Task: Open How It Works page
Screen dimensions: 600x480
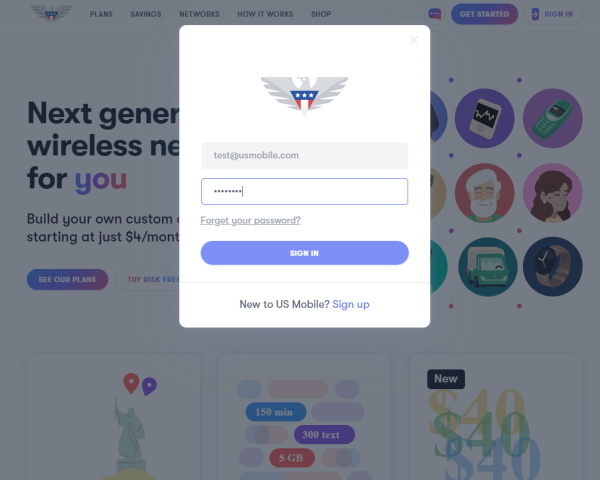Action: click(265, 14)
